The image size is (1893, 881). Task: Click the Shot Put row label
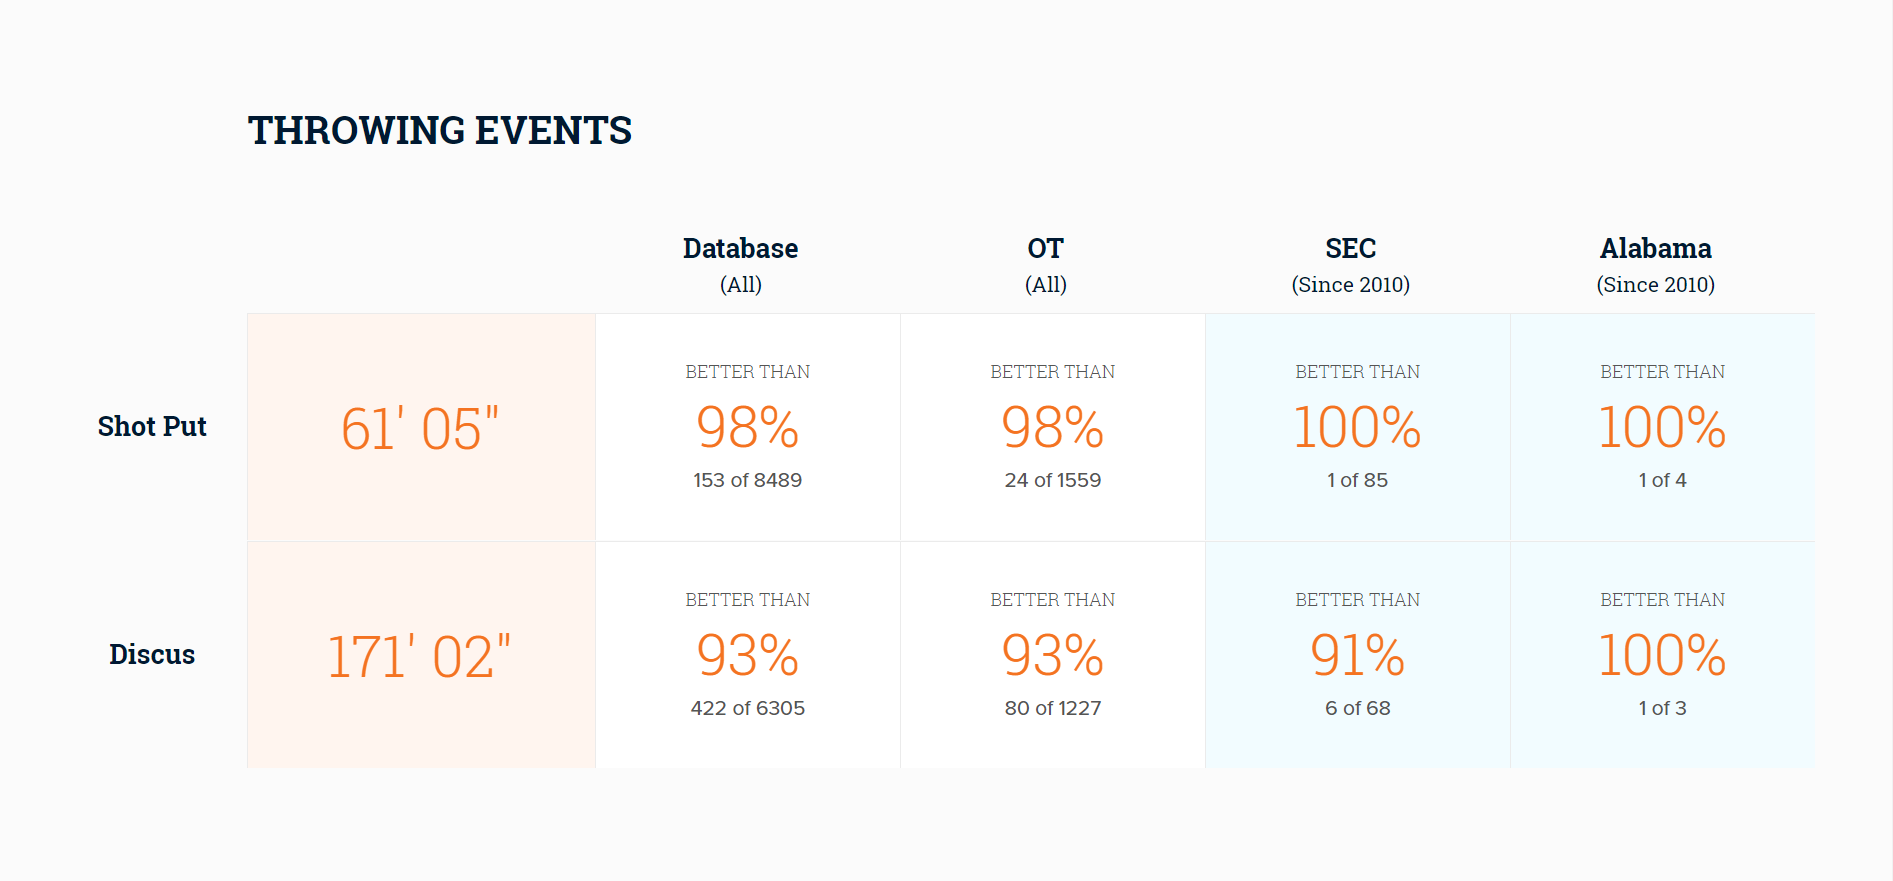pos(152,427)
